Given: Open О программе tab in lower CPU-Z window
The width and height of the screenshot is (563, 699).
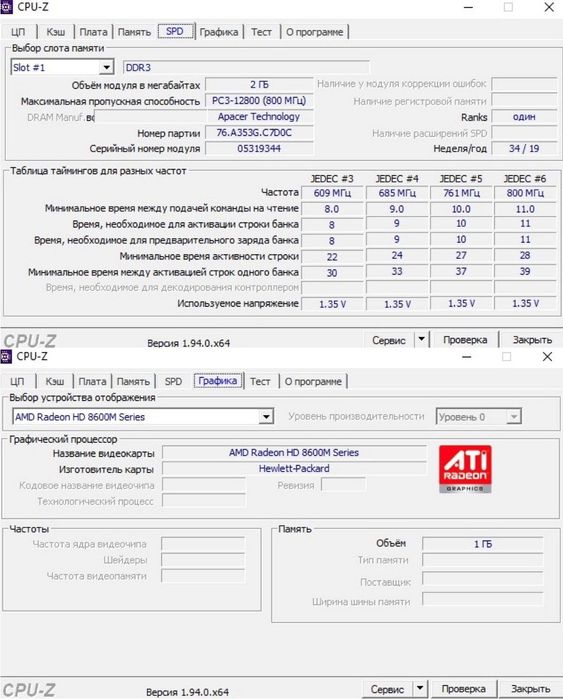Looking at the screenshot, I should 313,382.
